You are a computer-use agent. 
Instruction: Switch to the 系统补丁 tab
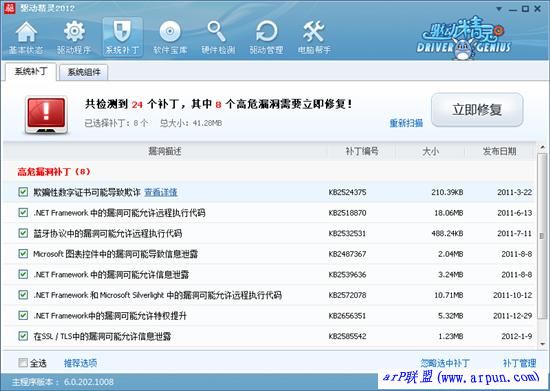click(x=31, y=72)
